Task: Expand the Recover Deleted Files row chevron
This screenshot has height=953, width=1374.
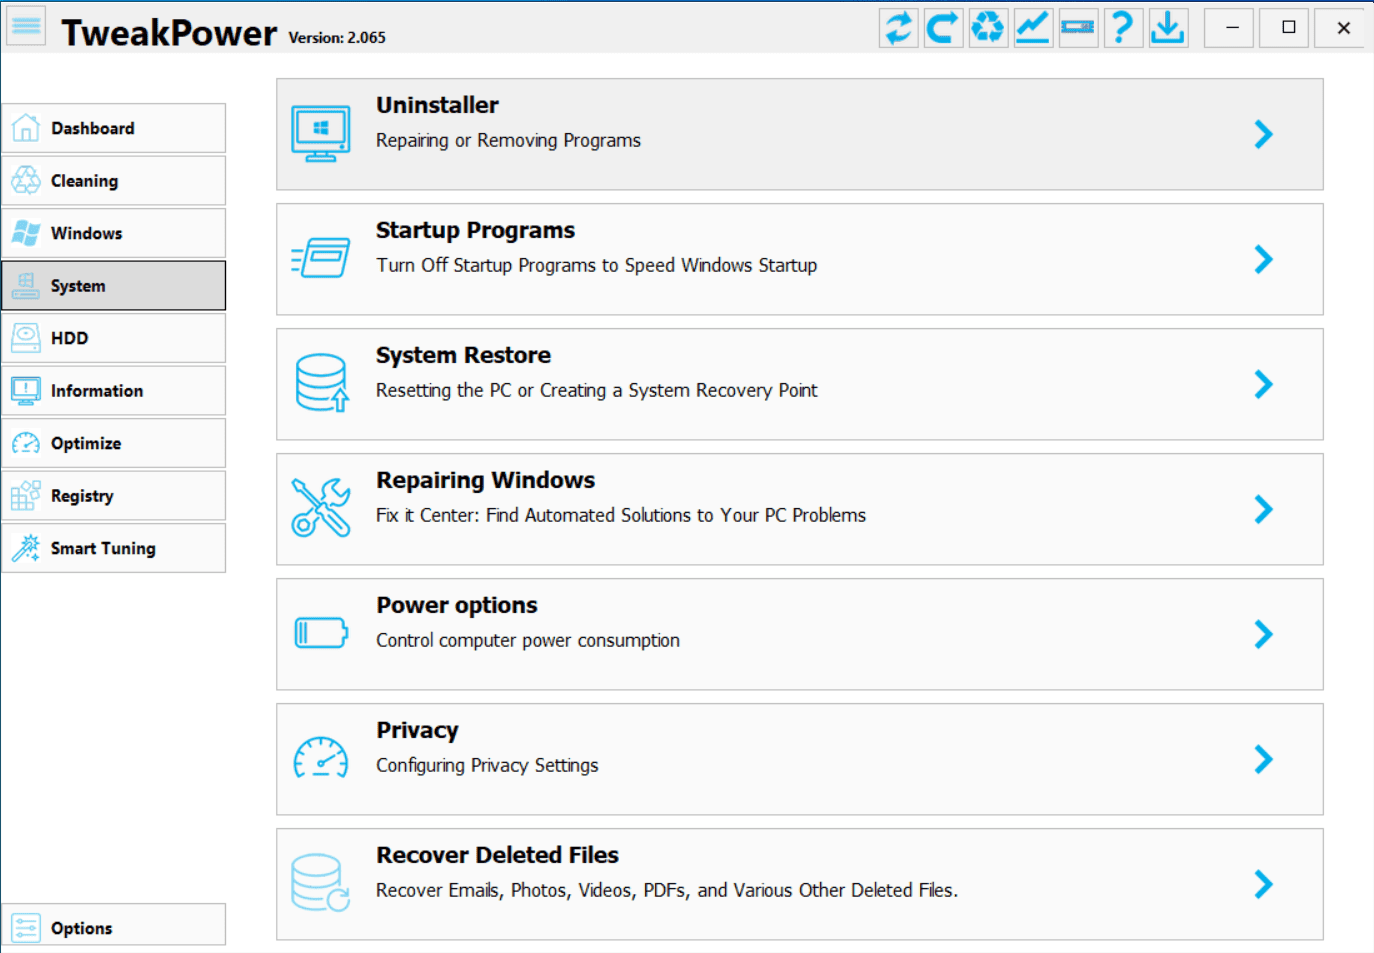Action: pyautogui.click(x=1264, y=884)
